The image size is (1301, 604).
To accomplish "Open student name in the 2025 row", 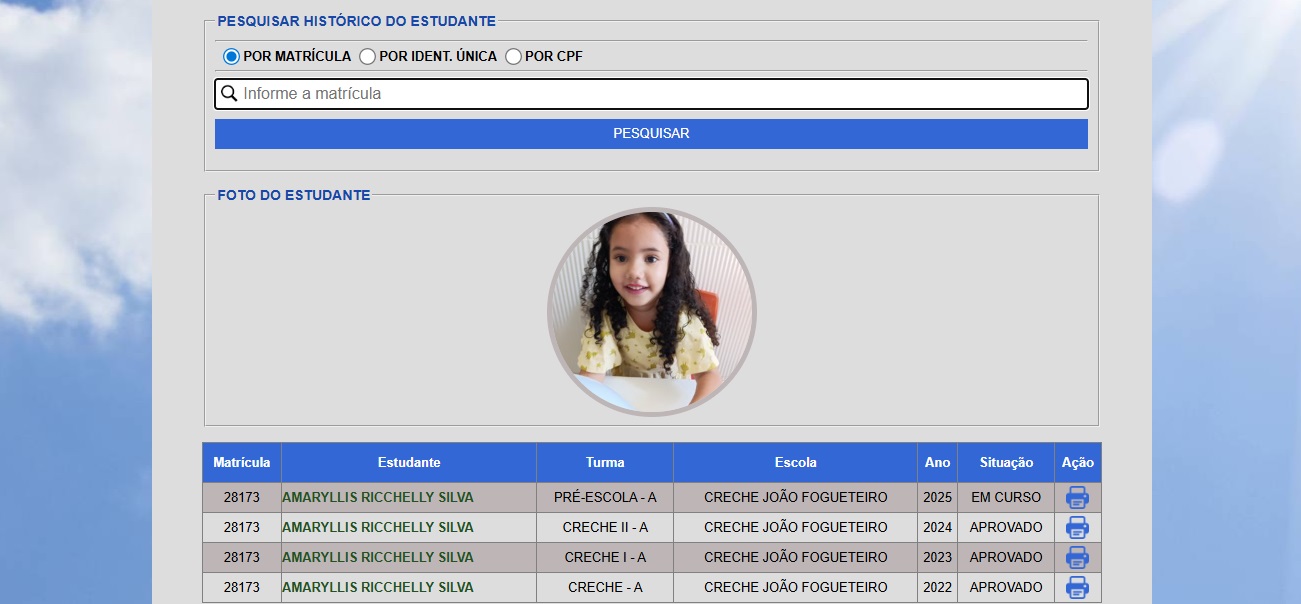I will (378, 497).
